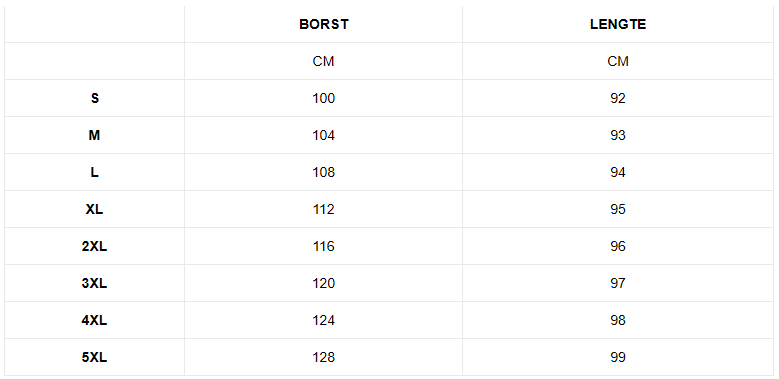Select the M size row label
The image size is (779, 379).
[x=94, y=135]
